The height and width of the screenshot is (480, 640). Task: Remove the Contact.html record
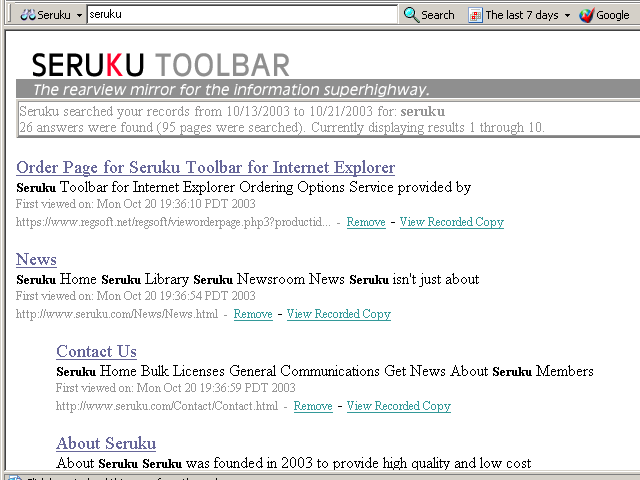click(313, 406)
